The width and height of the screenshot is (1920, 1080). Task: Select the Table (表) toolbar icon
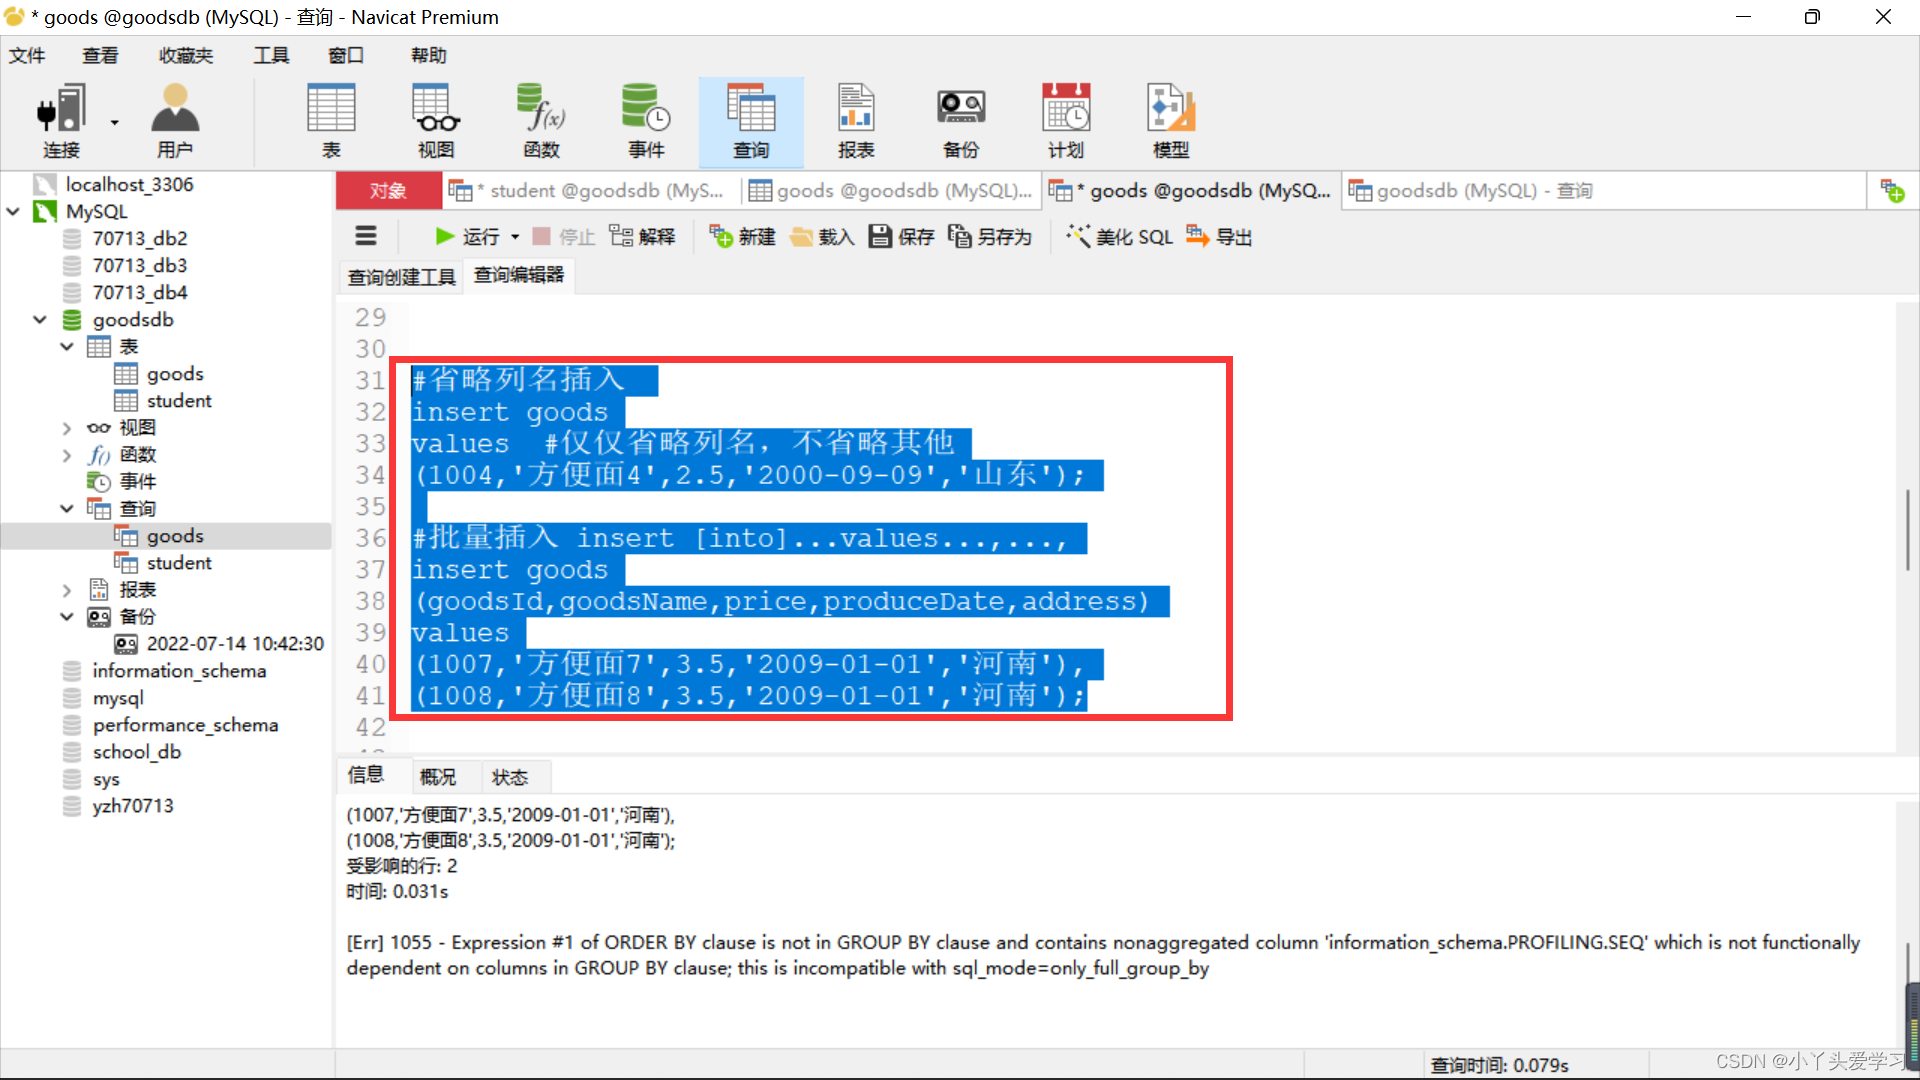331,121
